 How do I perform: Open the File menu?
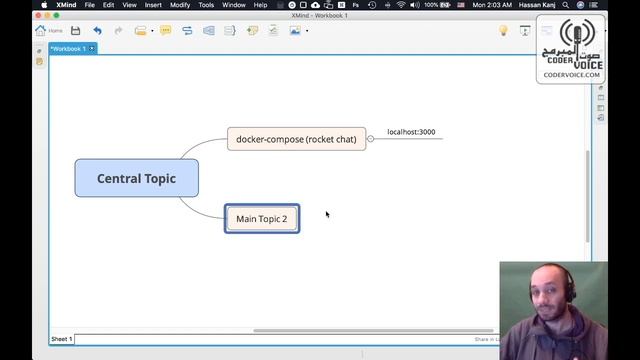90,5
